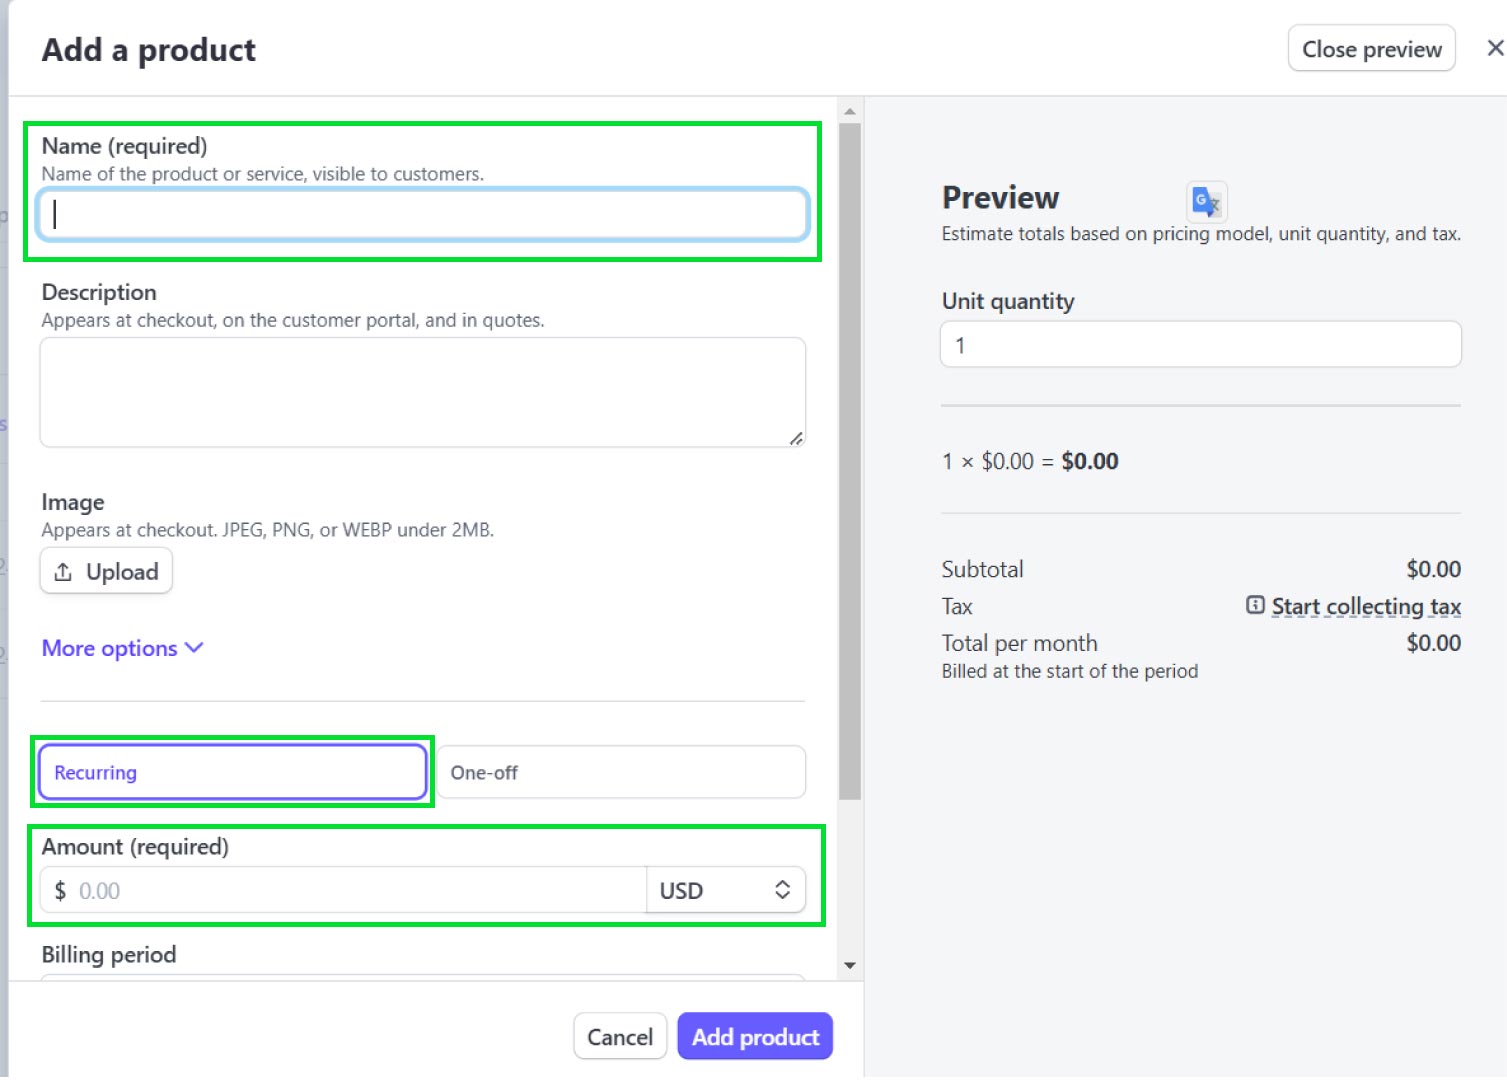The height and width of the screenshot is (1080, 1507).
Task: Click the scrollbar down arrow
Action: (849, 965)
